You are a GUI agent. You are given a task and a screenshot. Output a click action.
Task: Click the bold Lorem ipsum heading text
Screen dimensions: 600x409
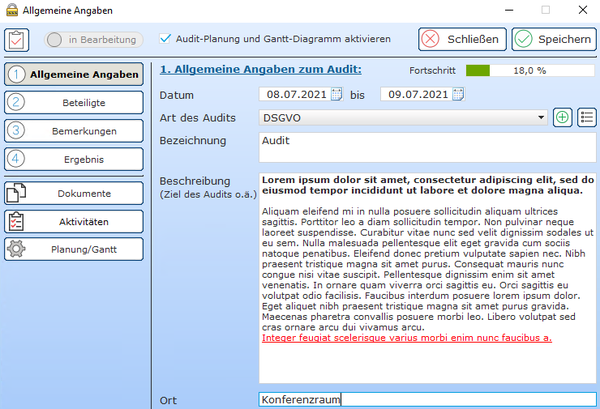[428, 185]
